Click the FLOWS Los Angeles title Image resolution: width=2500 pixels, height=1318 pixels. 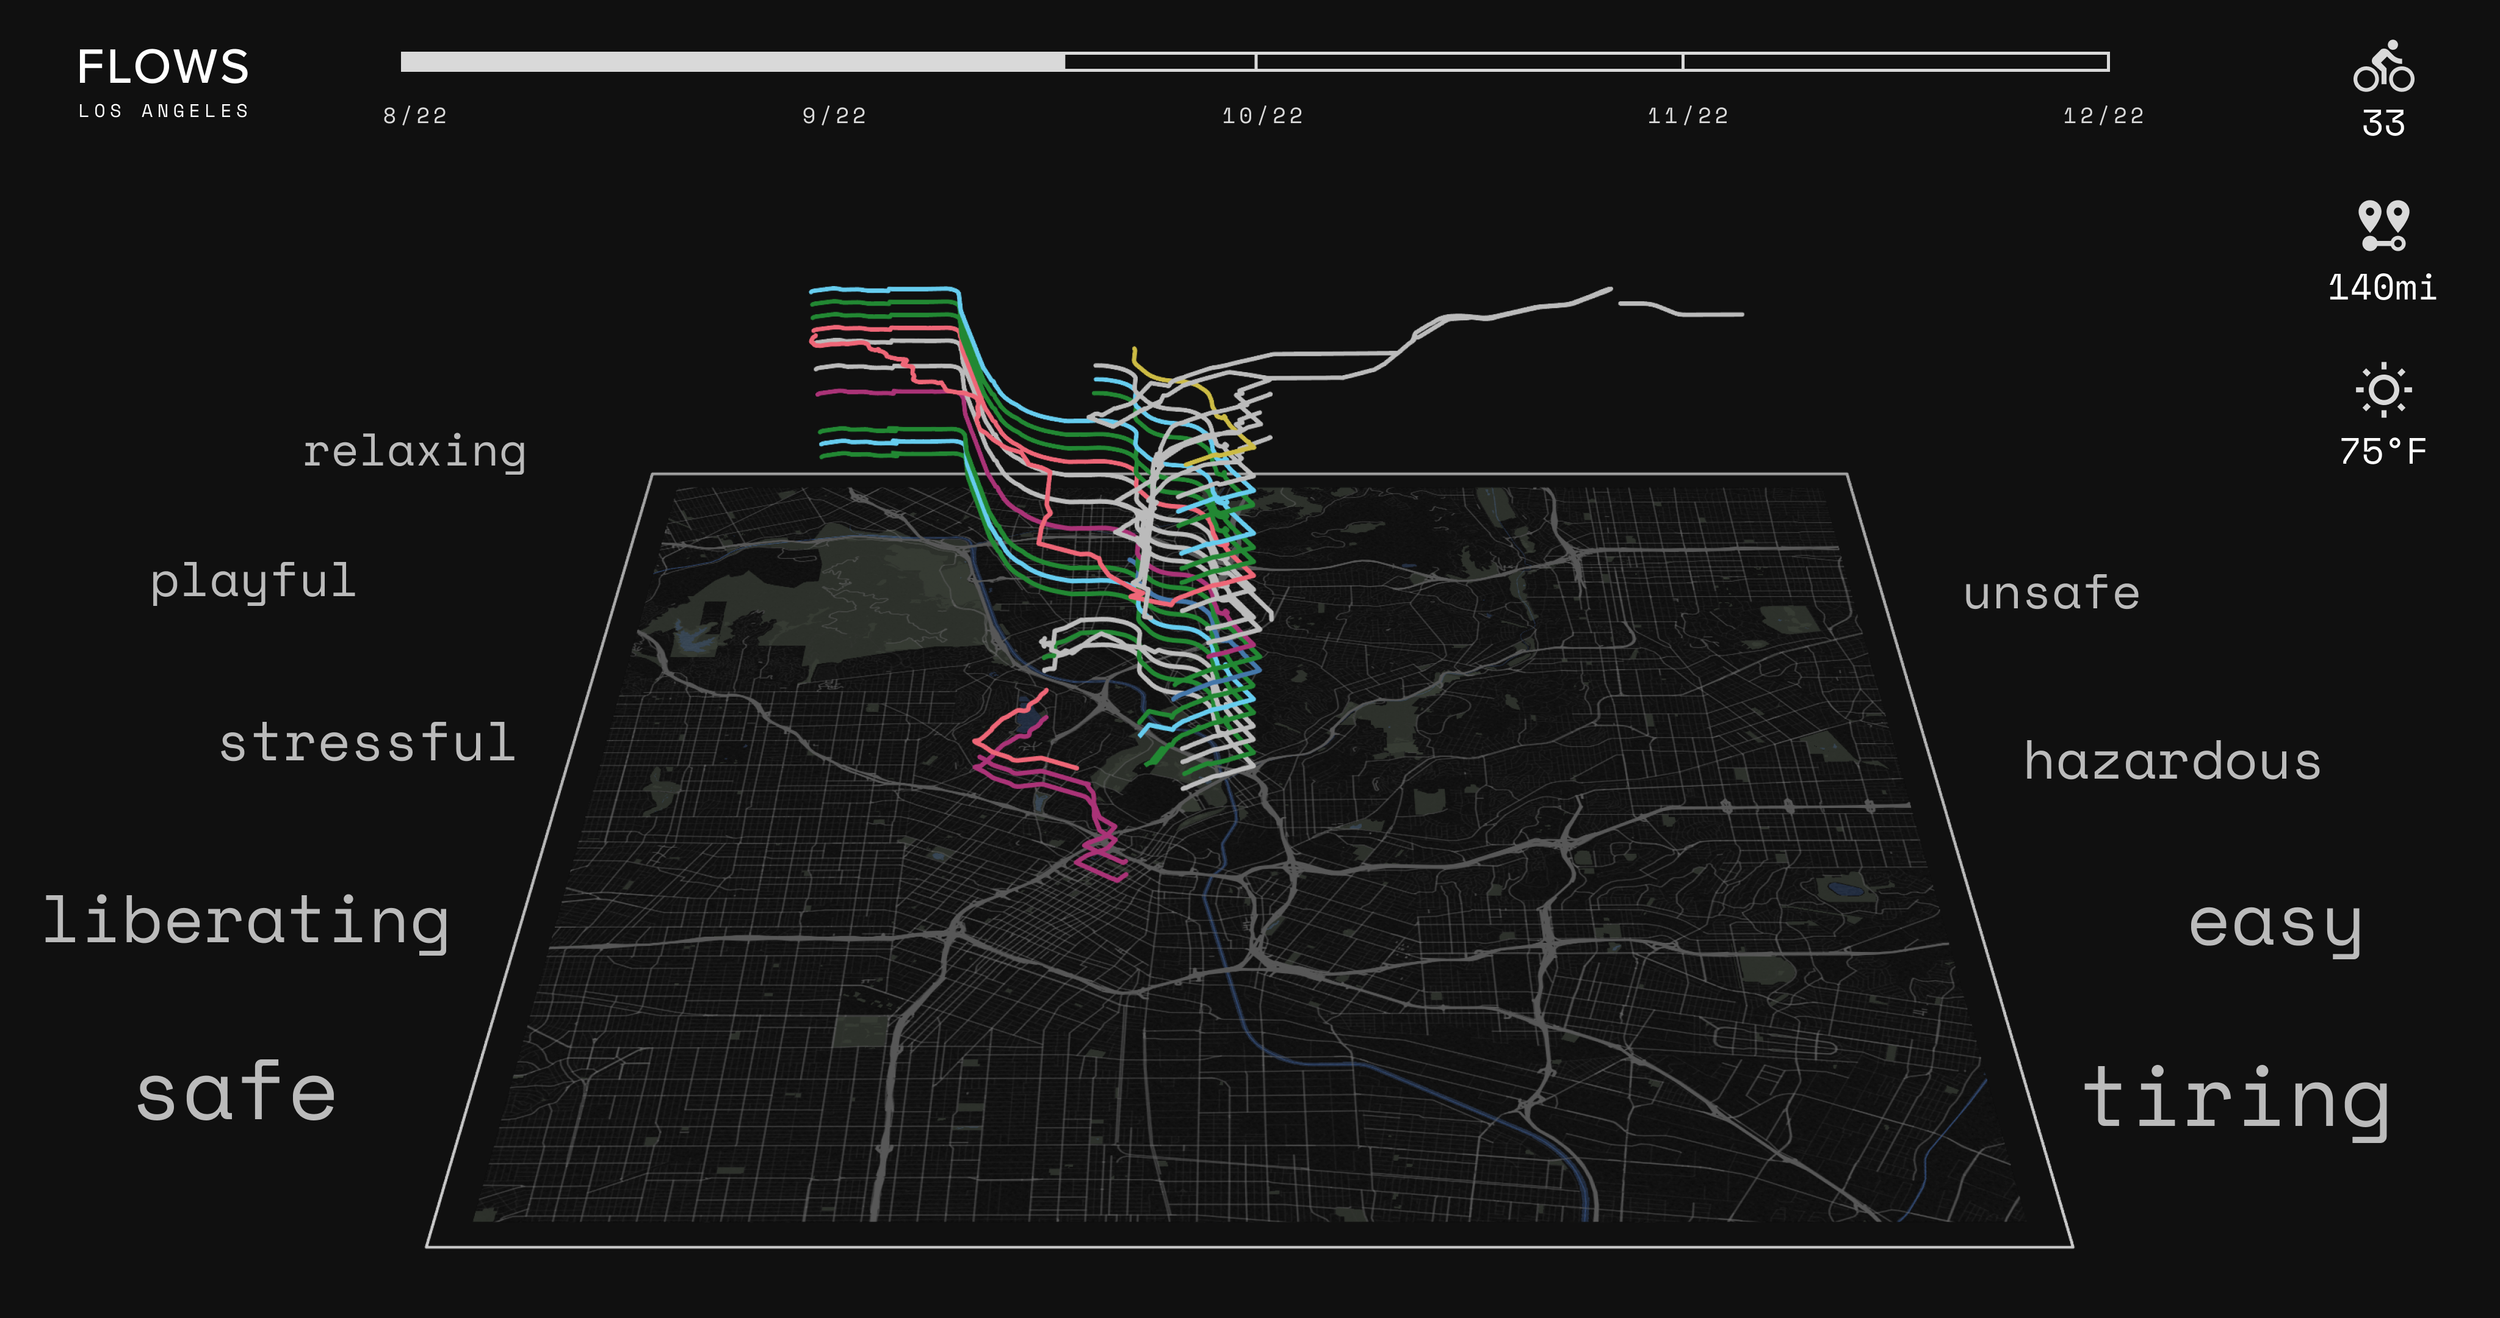(163, 85)
